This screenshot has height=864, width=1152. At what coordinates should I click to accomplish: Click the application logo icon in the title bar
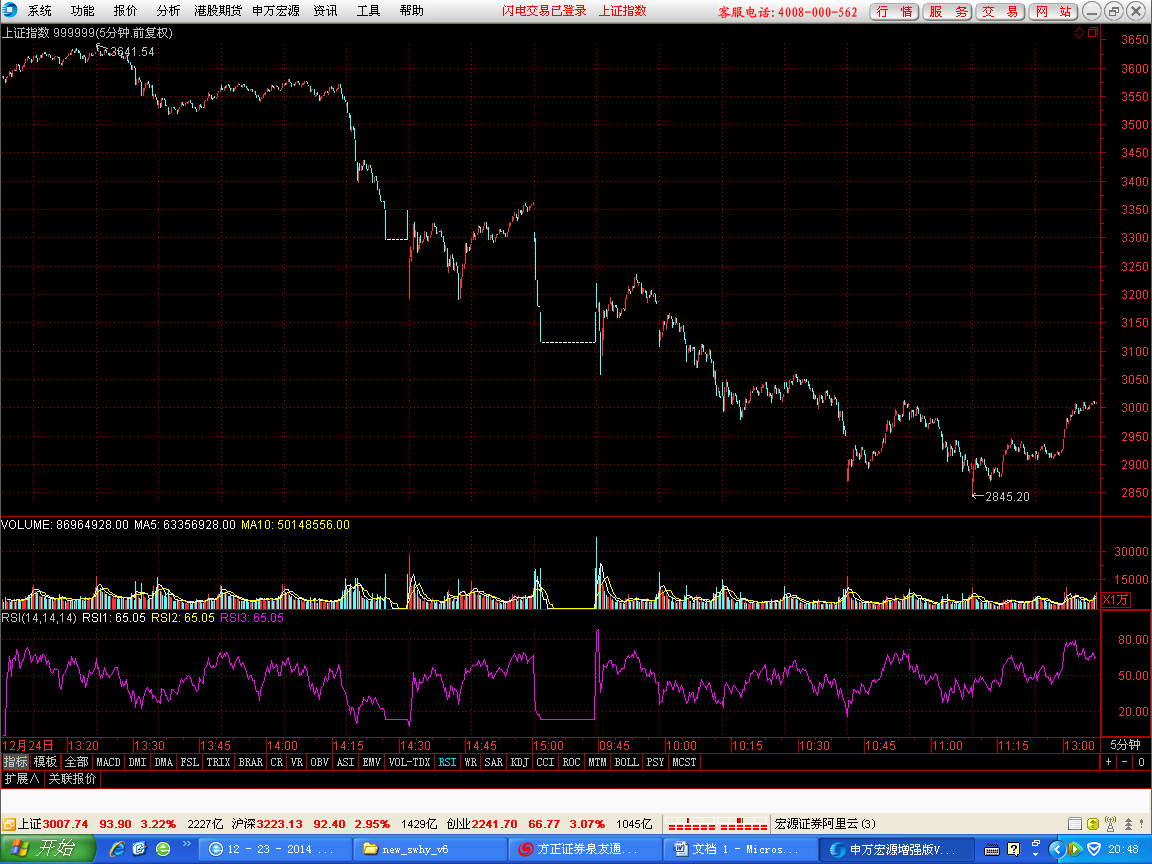coord(10,10)
